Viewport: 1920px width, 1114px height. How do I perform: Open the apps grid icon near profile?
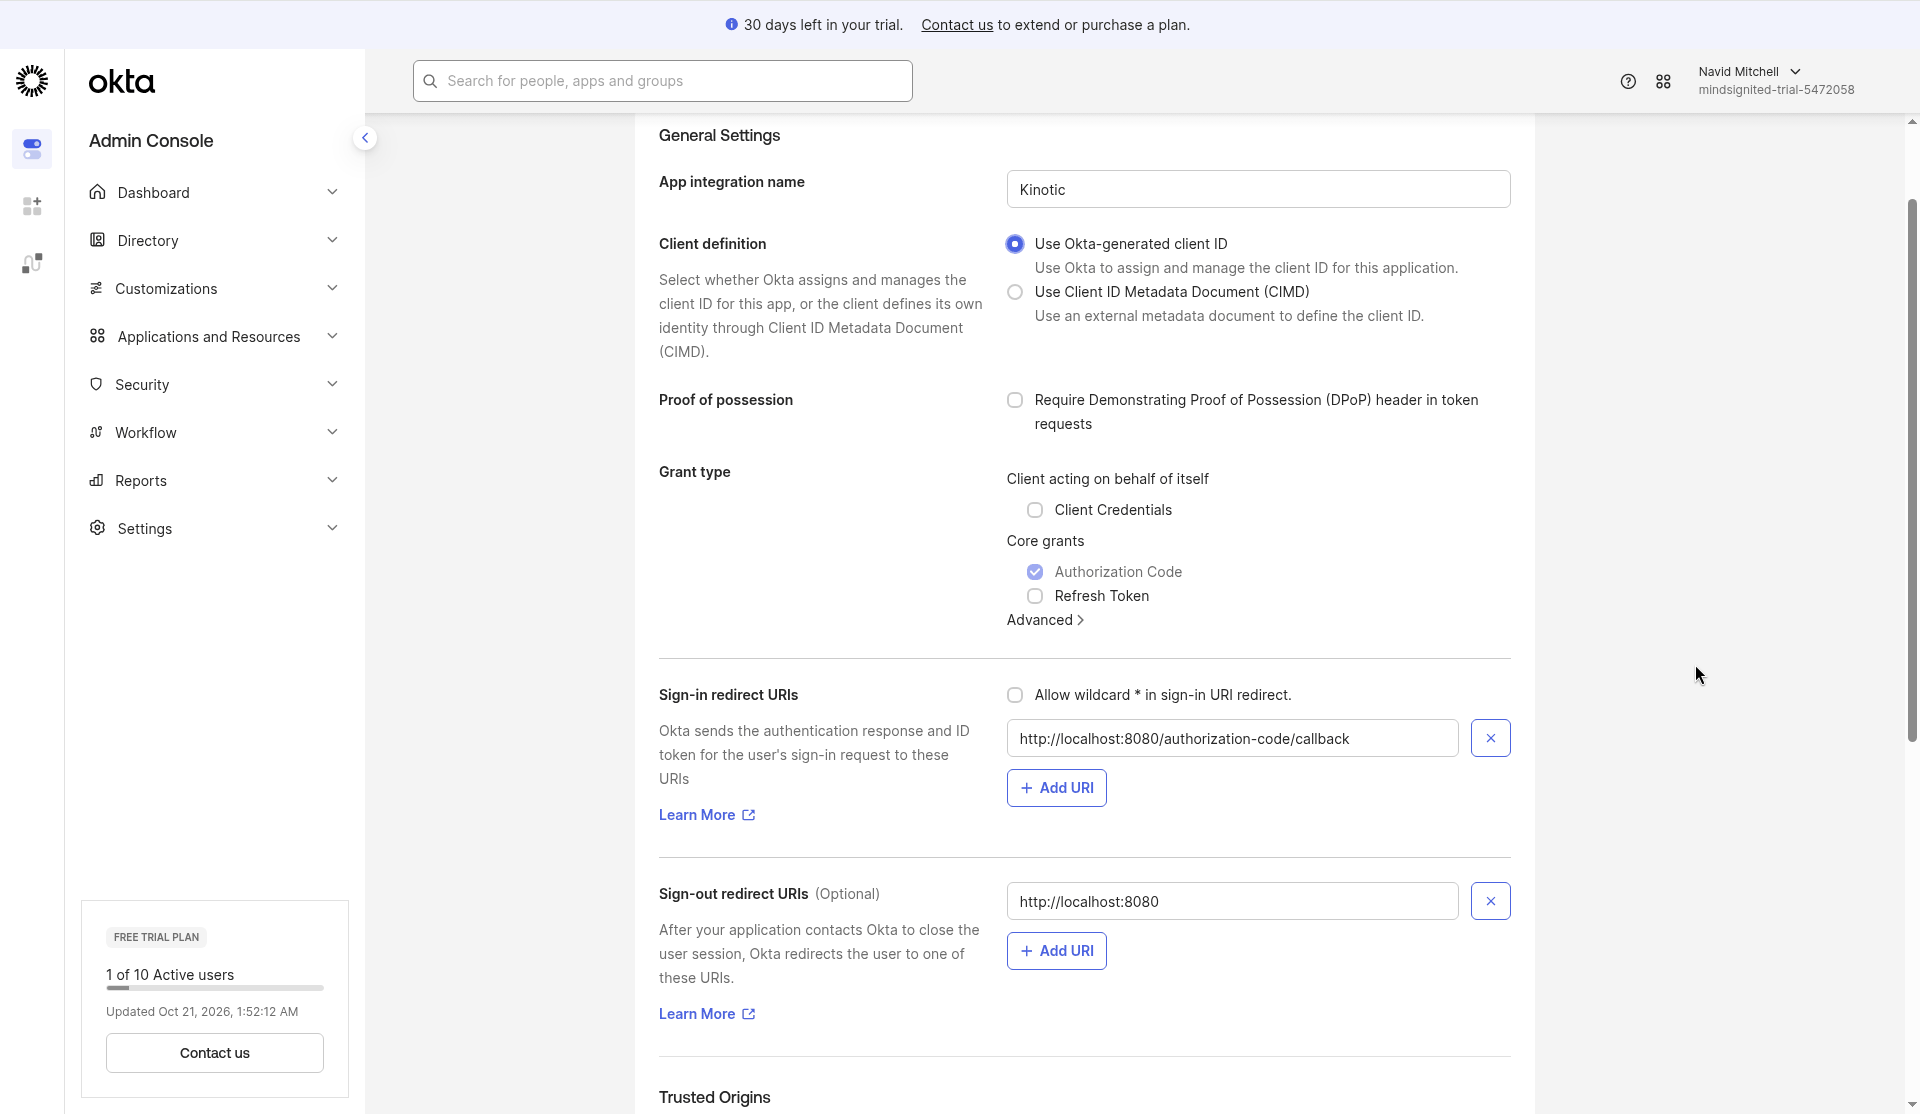(1663, 82)
